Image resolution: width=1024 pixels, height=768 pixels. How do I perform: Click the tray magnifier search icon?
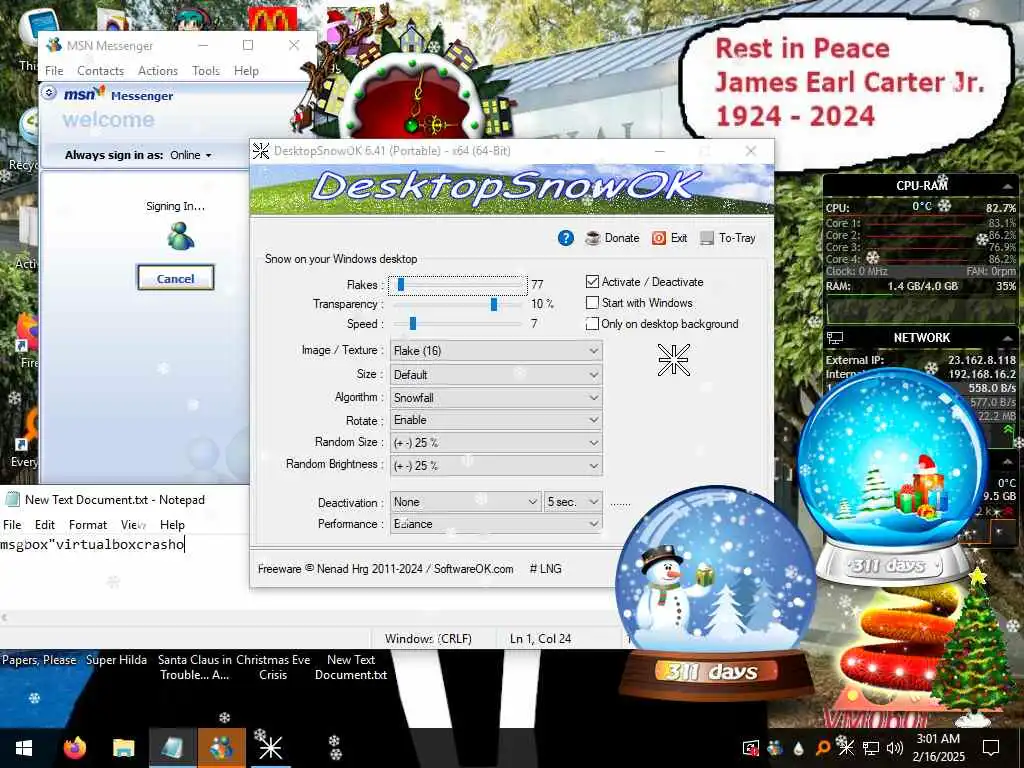pyautogui.click(x=823, y=748)
